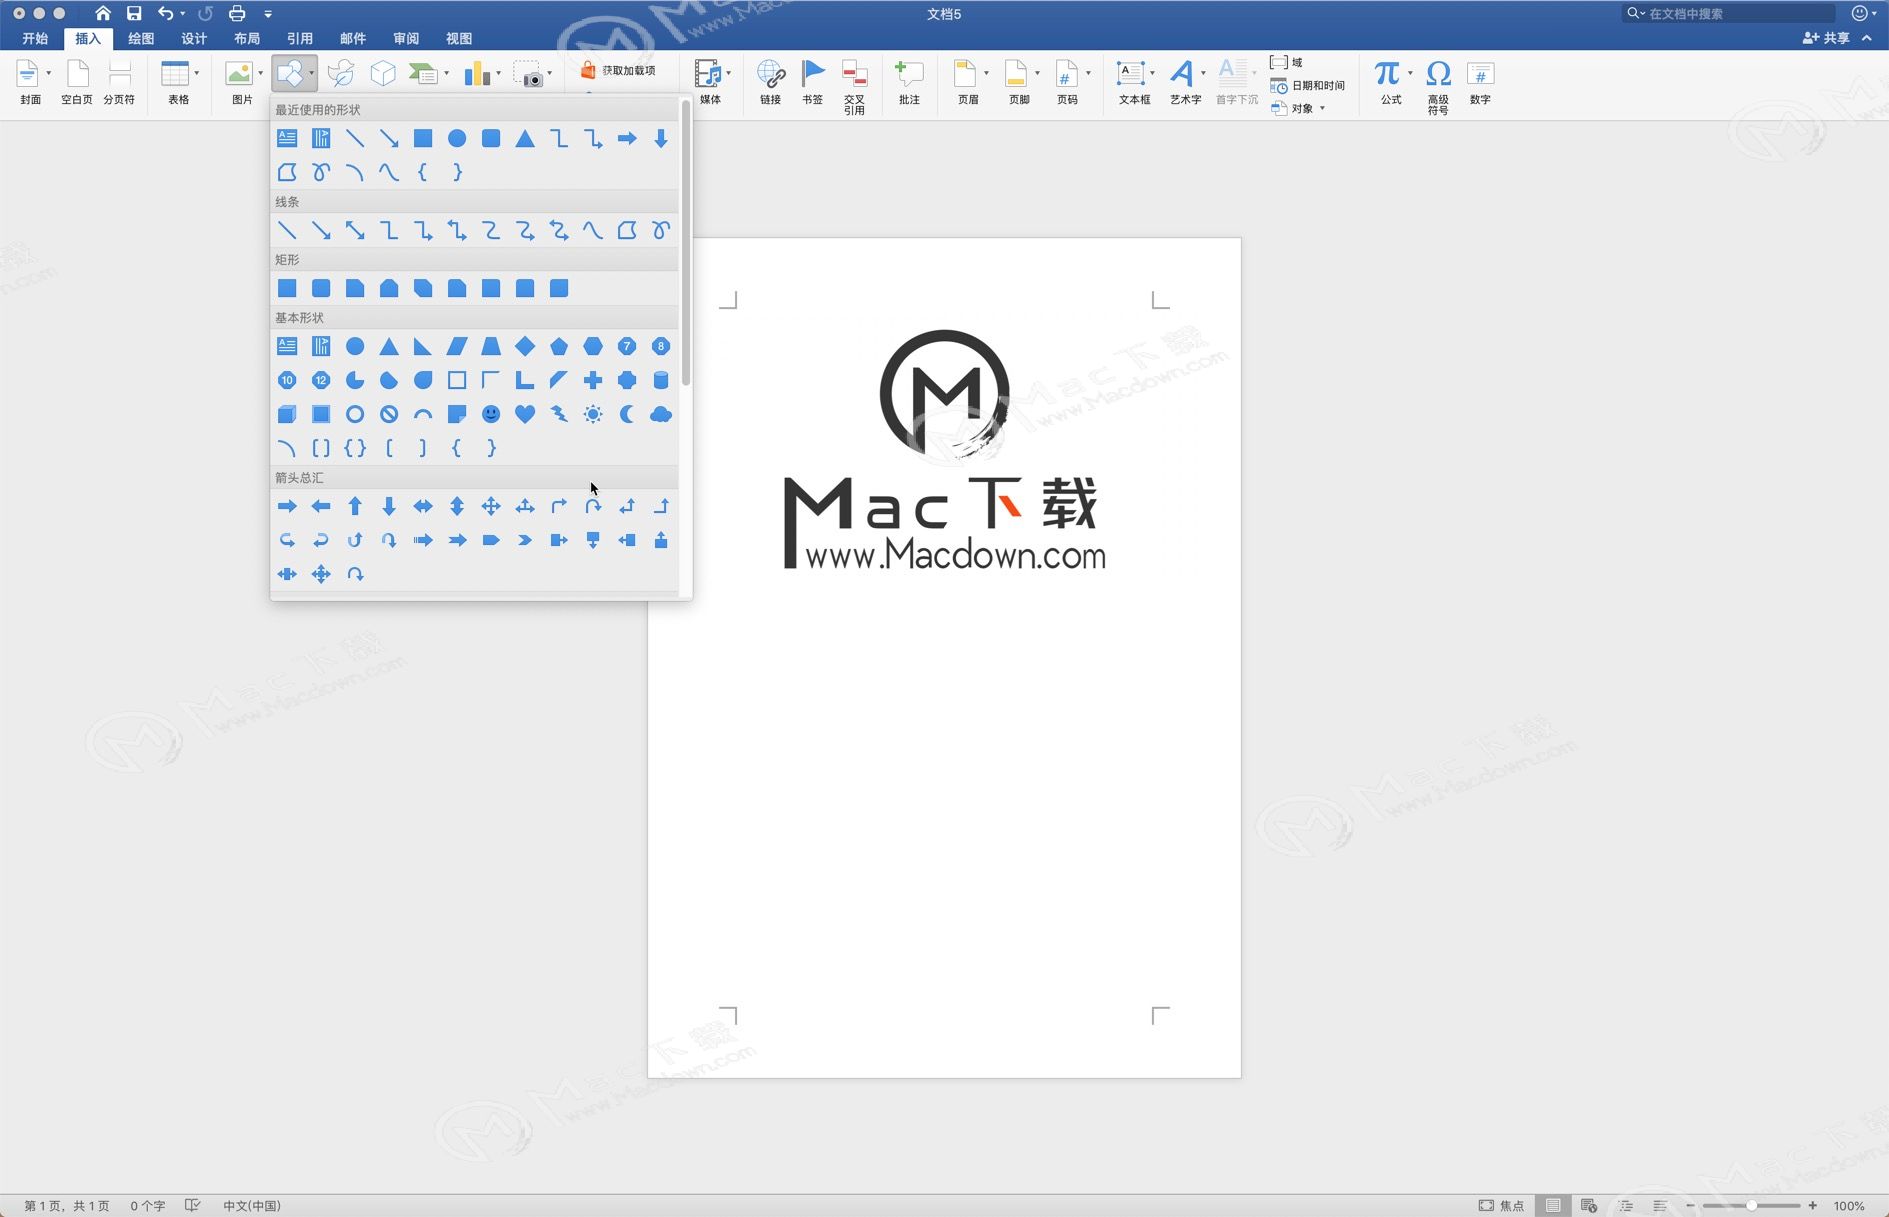1889x1217 pixels.
Task: Pick the rounded rectangle in rectangles section
Action: (x=321, y=288)
